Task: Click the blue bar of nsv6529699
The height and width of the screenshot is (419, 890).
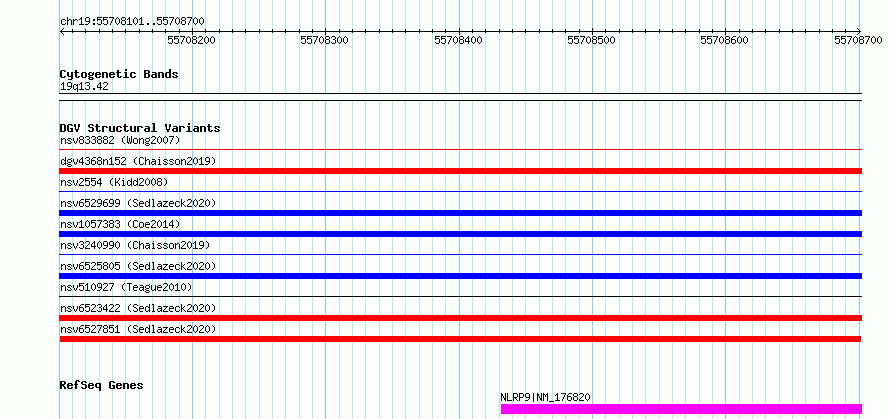Action: (x=461, y=213)
